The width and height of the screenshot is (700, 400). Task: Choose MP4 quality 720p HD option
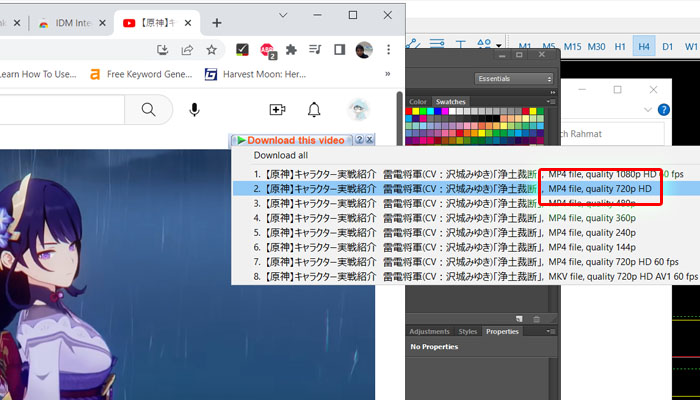466,189
